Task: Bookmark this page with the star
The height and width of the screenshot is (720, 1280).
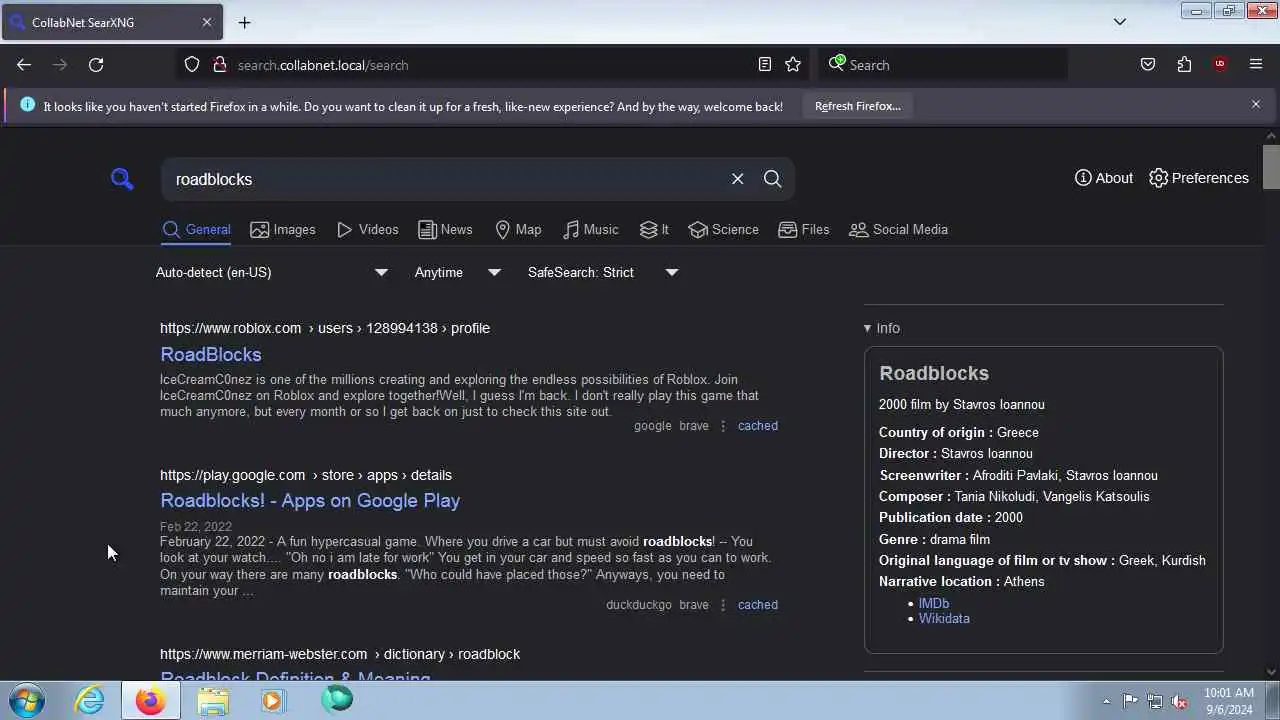Action: point(793,65)
